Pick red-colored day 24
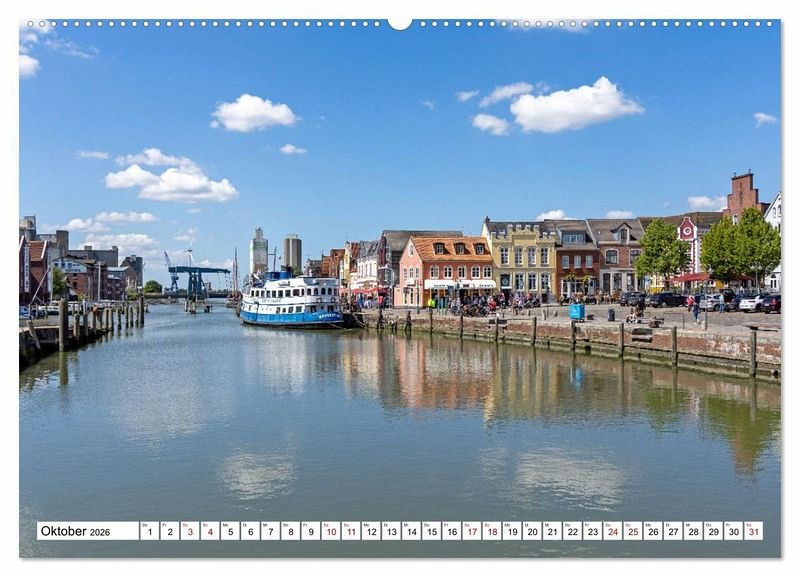 click(613, 531)
